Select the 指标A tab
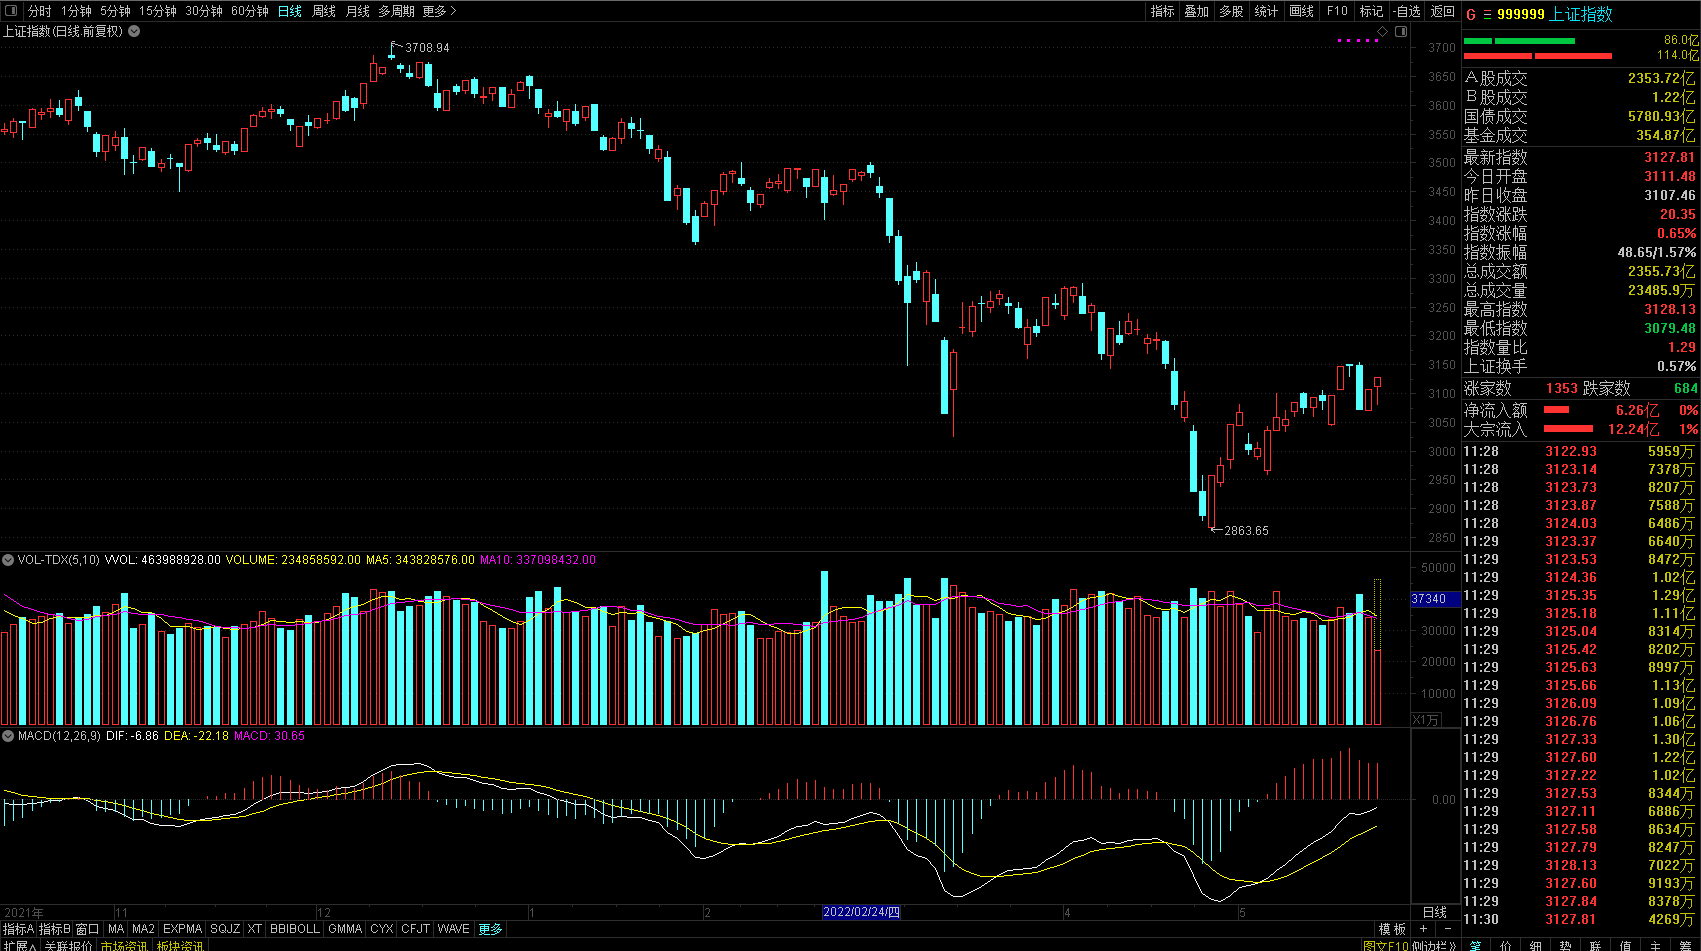The width and height of the screenshot is (1701, 951). coord(19,929)
